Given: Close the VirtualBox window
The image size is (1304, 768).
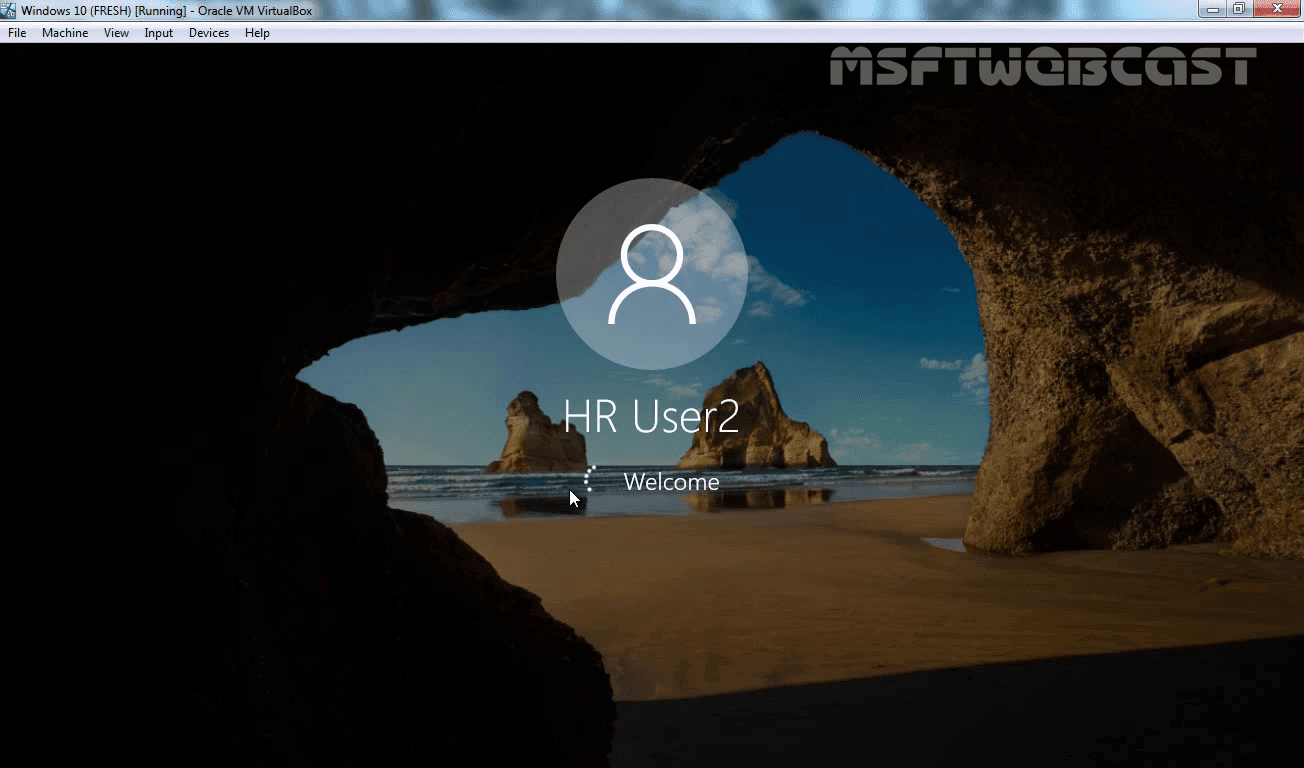Looking at the screenshot, I should (1275, 9).
